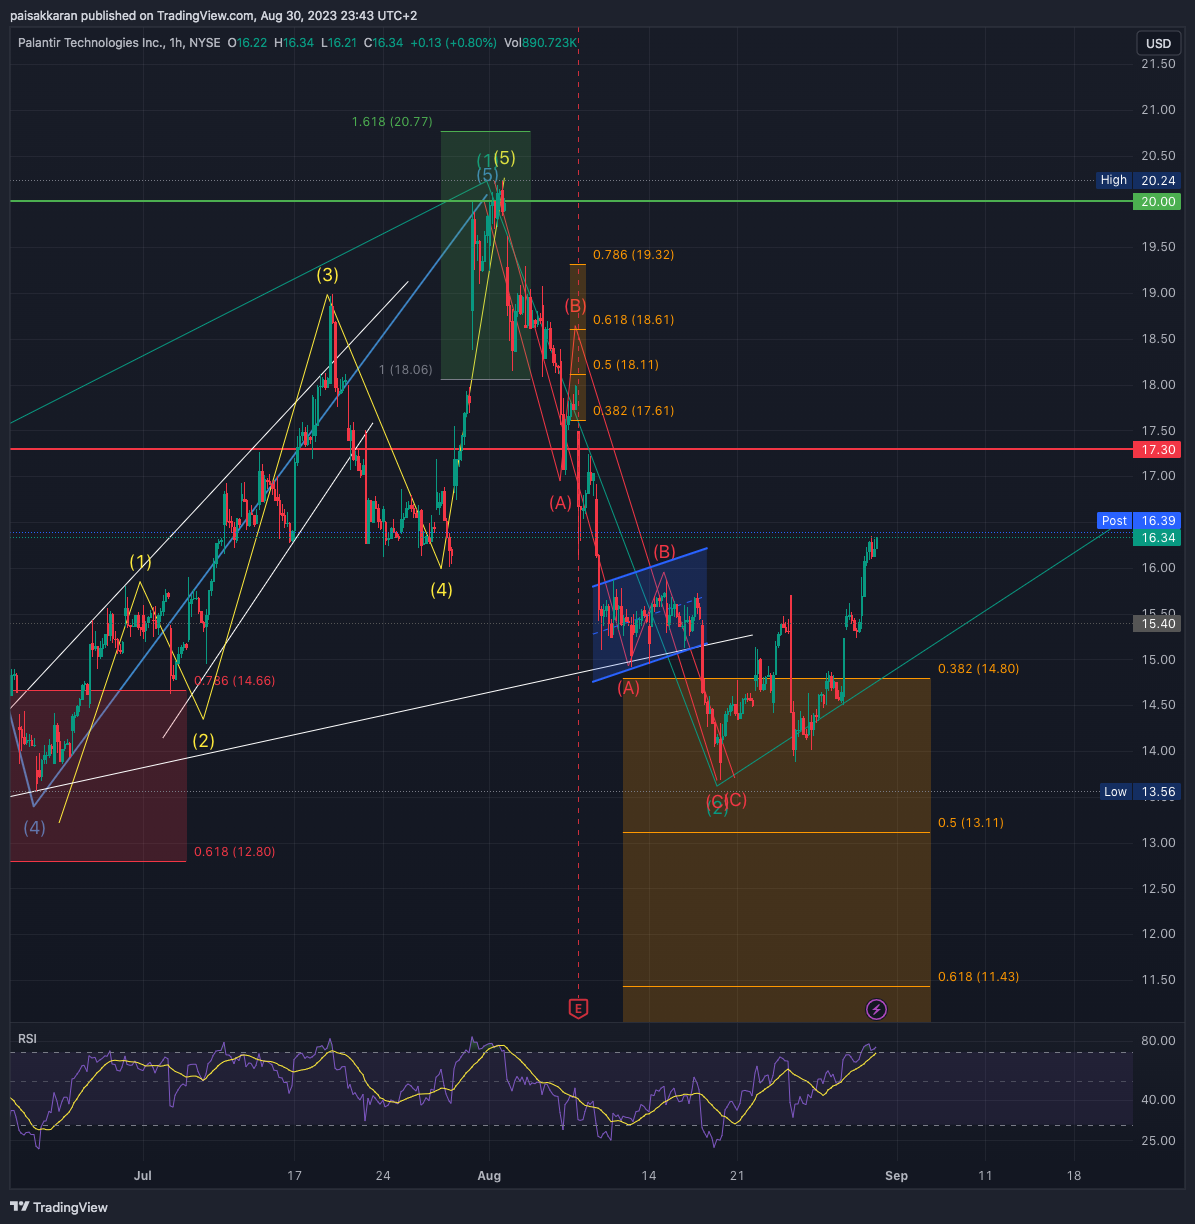Click the red (A) label near 16.70
Screen dimensions: 1195x1224
tap(560, 502)
